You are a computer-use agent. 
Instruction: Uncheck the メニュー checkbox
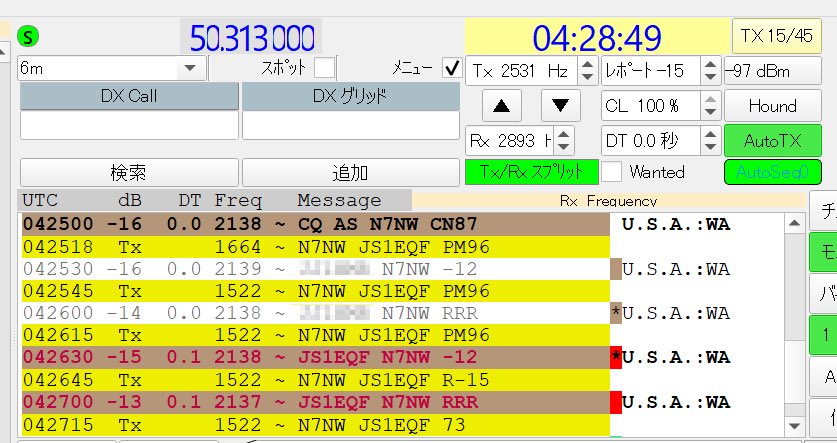(x=452, y=68)
